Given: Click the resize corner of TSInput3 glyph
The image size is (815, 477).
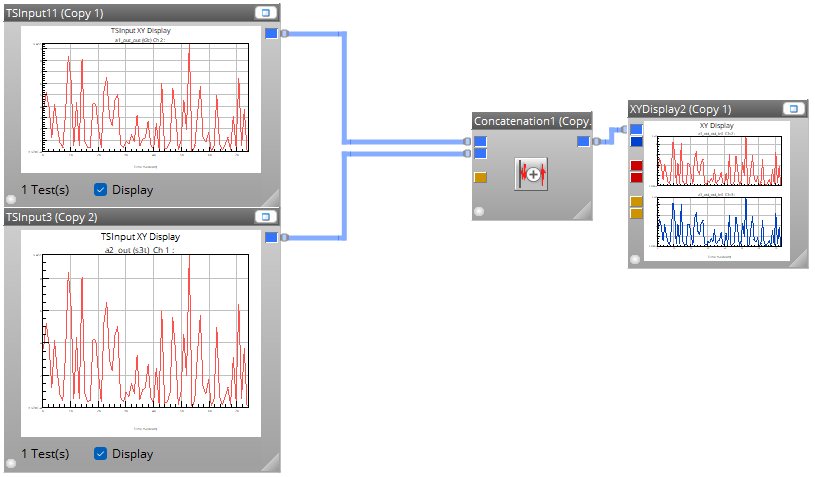Looking at the screenshot, I should pyautogui.click(x=270, y=461).
